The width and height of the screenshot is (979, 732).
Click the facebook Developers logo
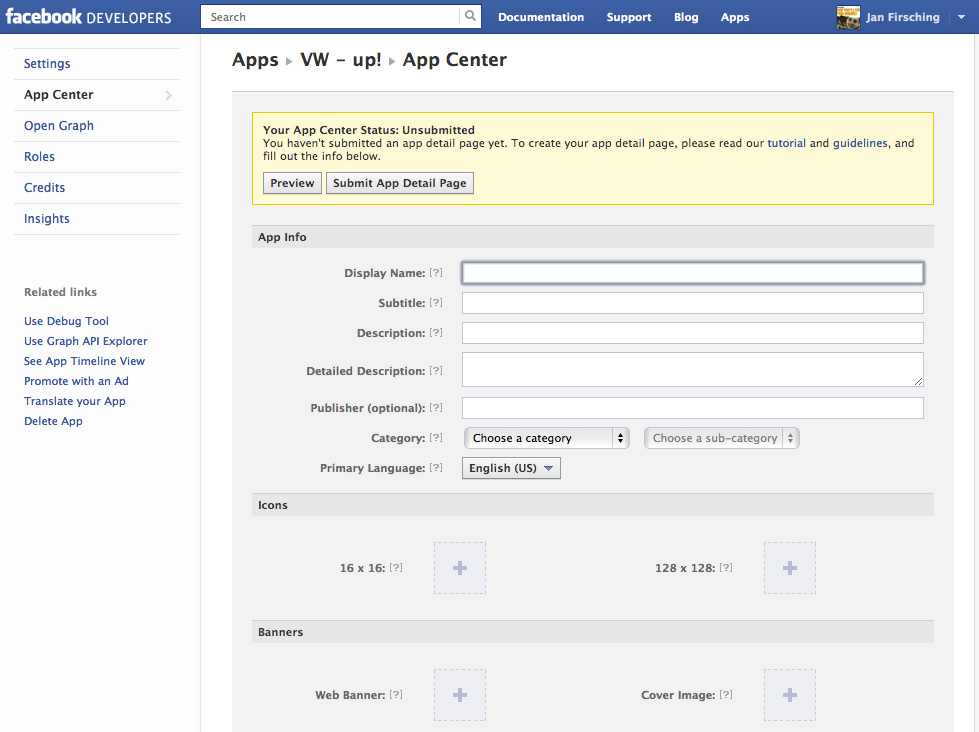88,17
